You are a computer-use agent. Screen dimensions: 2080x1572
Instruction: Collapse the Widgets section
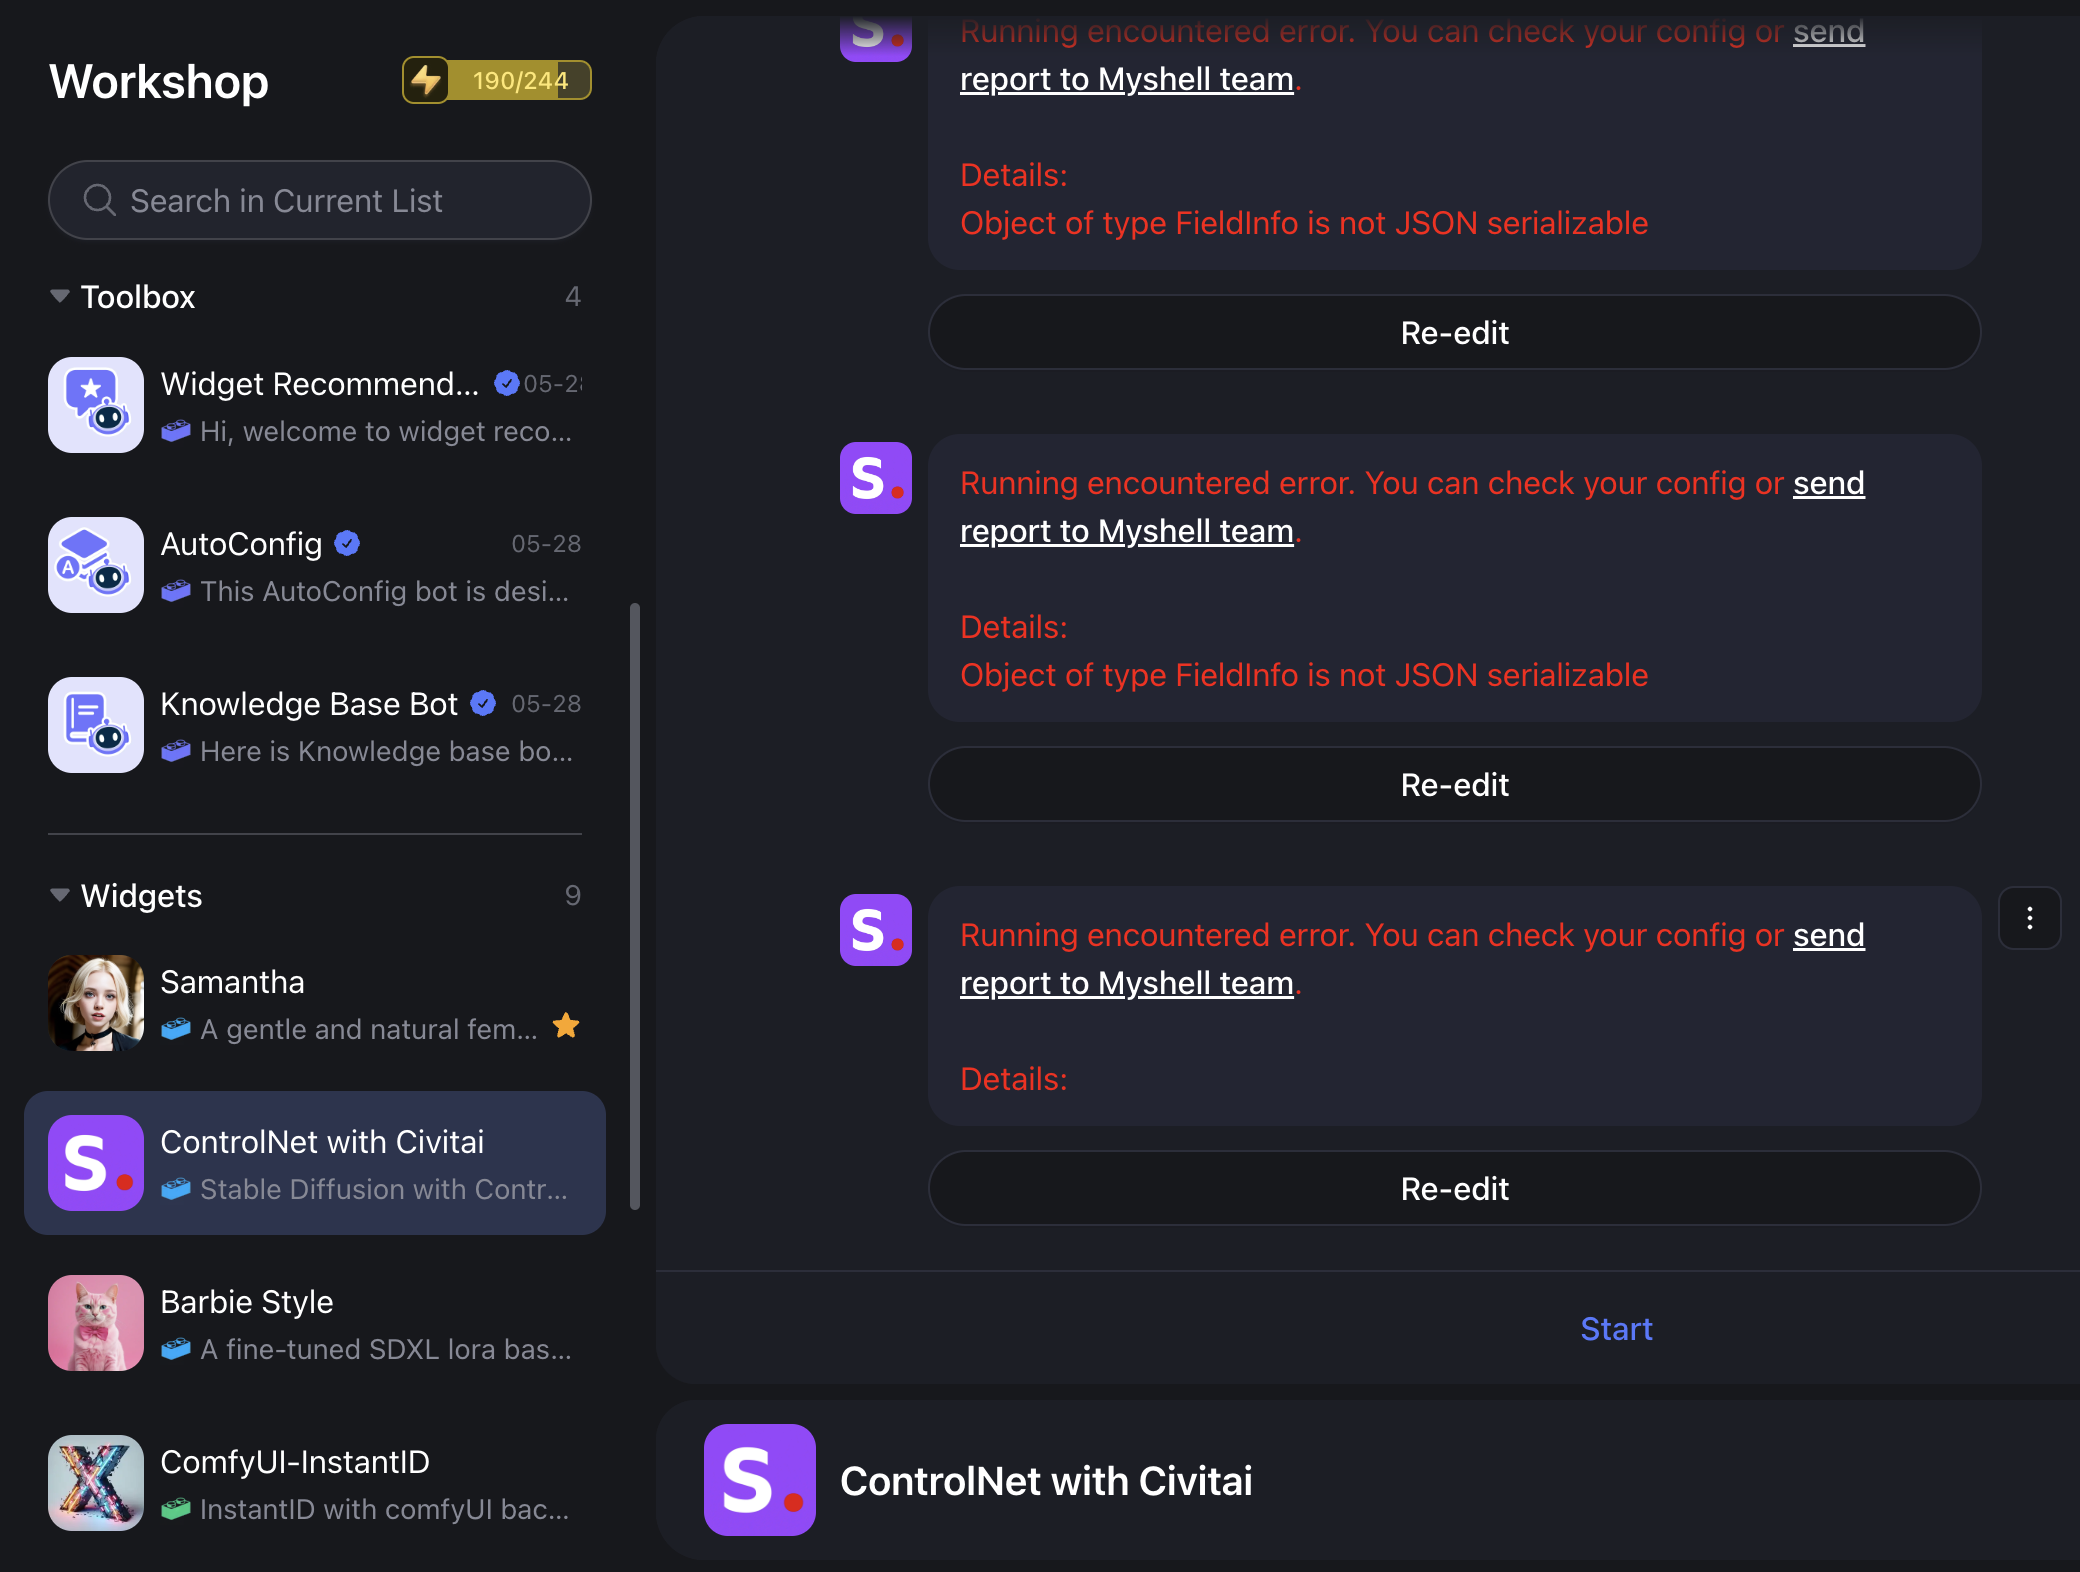(x=60, y=895)
